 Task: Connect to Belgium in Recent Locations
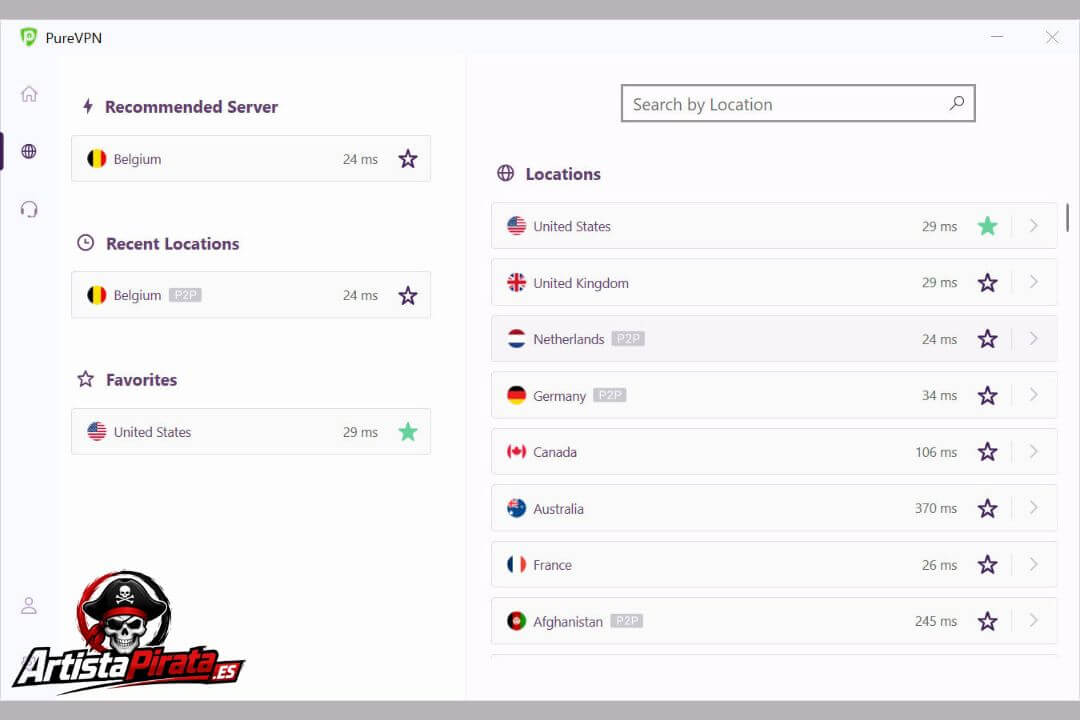(x=251, y=296)
